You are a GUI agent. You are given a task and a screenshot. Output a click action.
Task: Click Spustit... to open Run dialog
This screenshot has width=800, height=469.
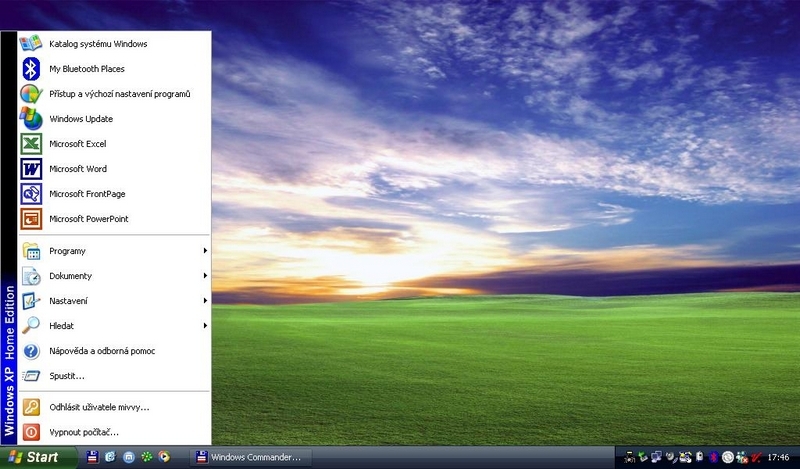66,376
